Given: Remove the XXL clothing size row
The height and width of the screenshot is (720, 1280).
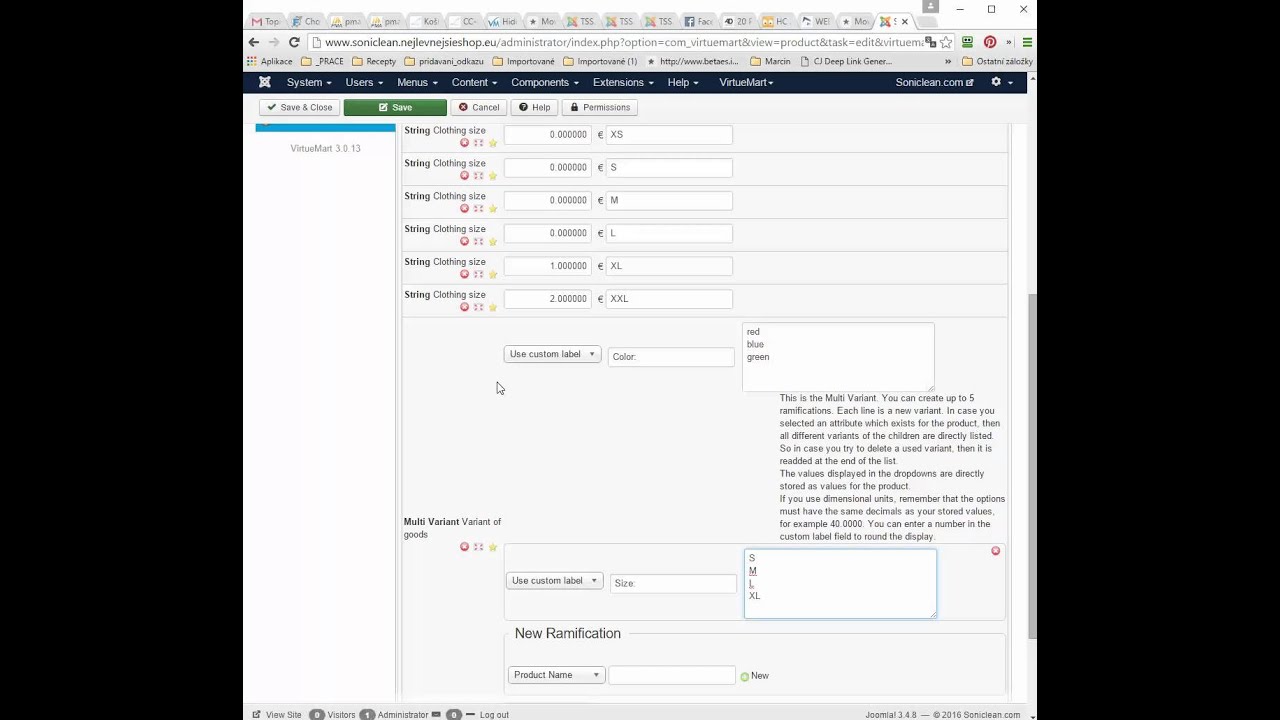Looking at the screenshot, I should coord(464,308).
